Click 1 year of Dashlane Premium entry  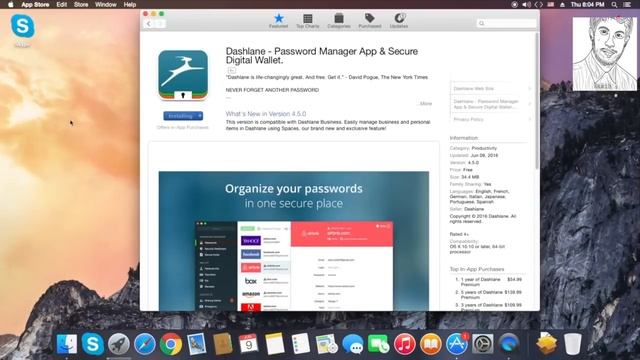[x=488, y=282]
